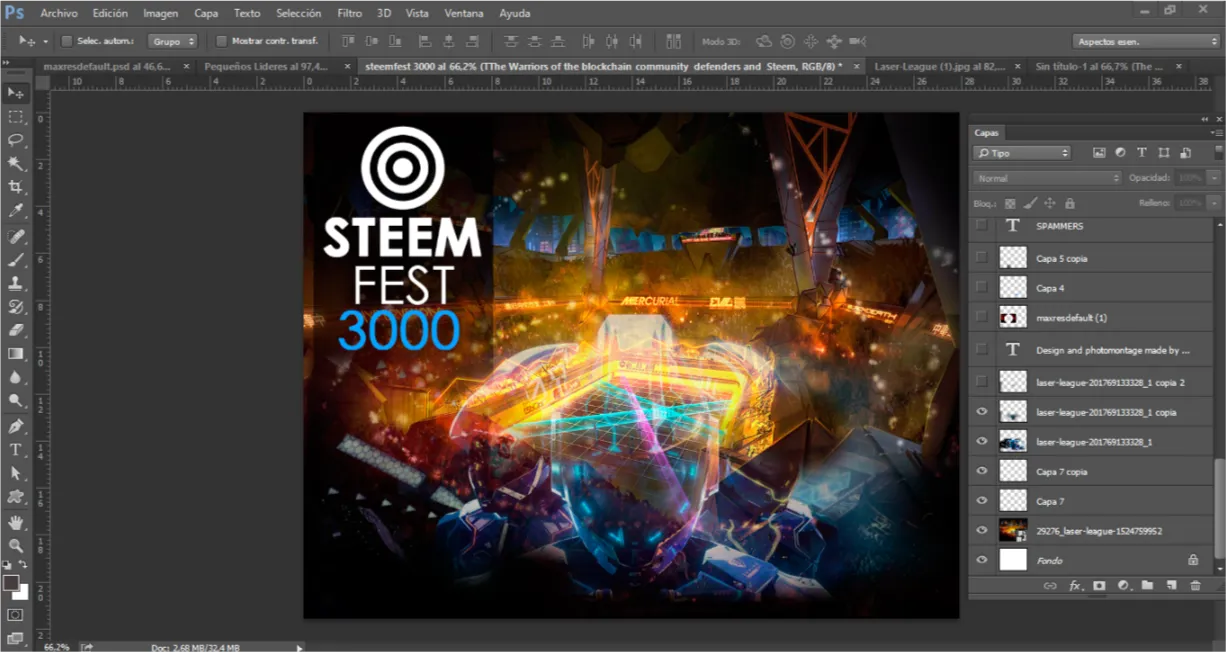Show the SPAMMERS text layer
Image resolution: width=1226 pixels, height=652 pixels.
point(982,226)
